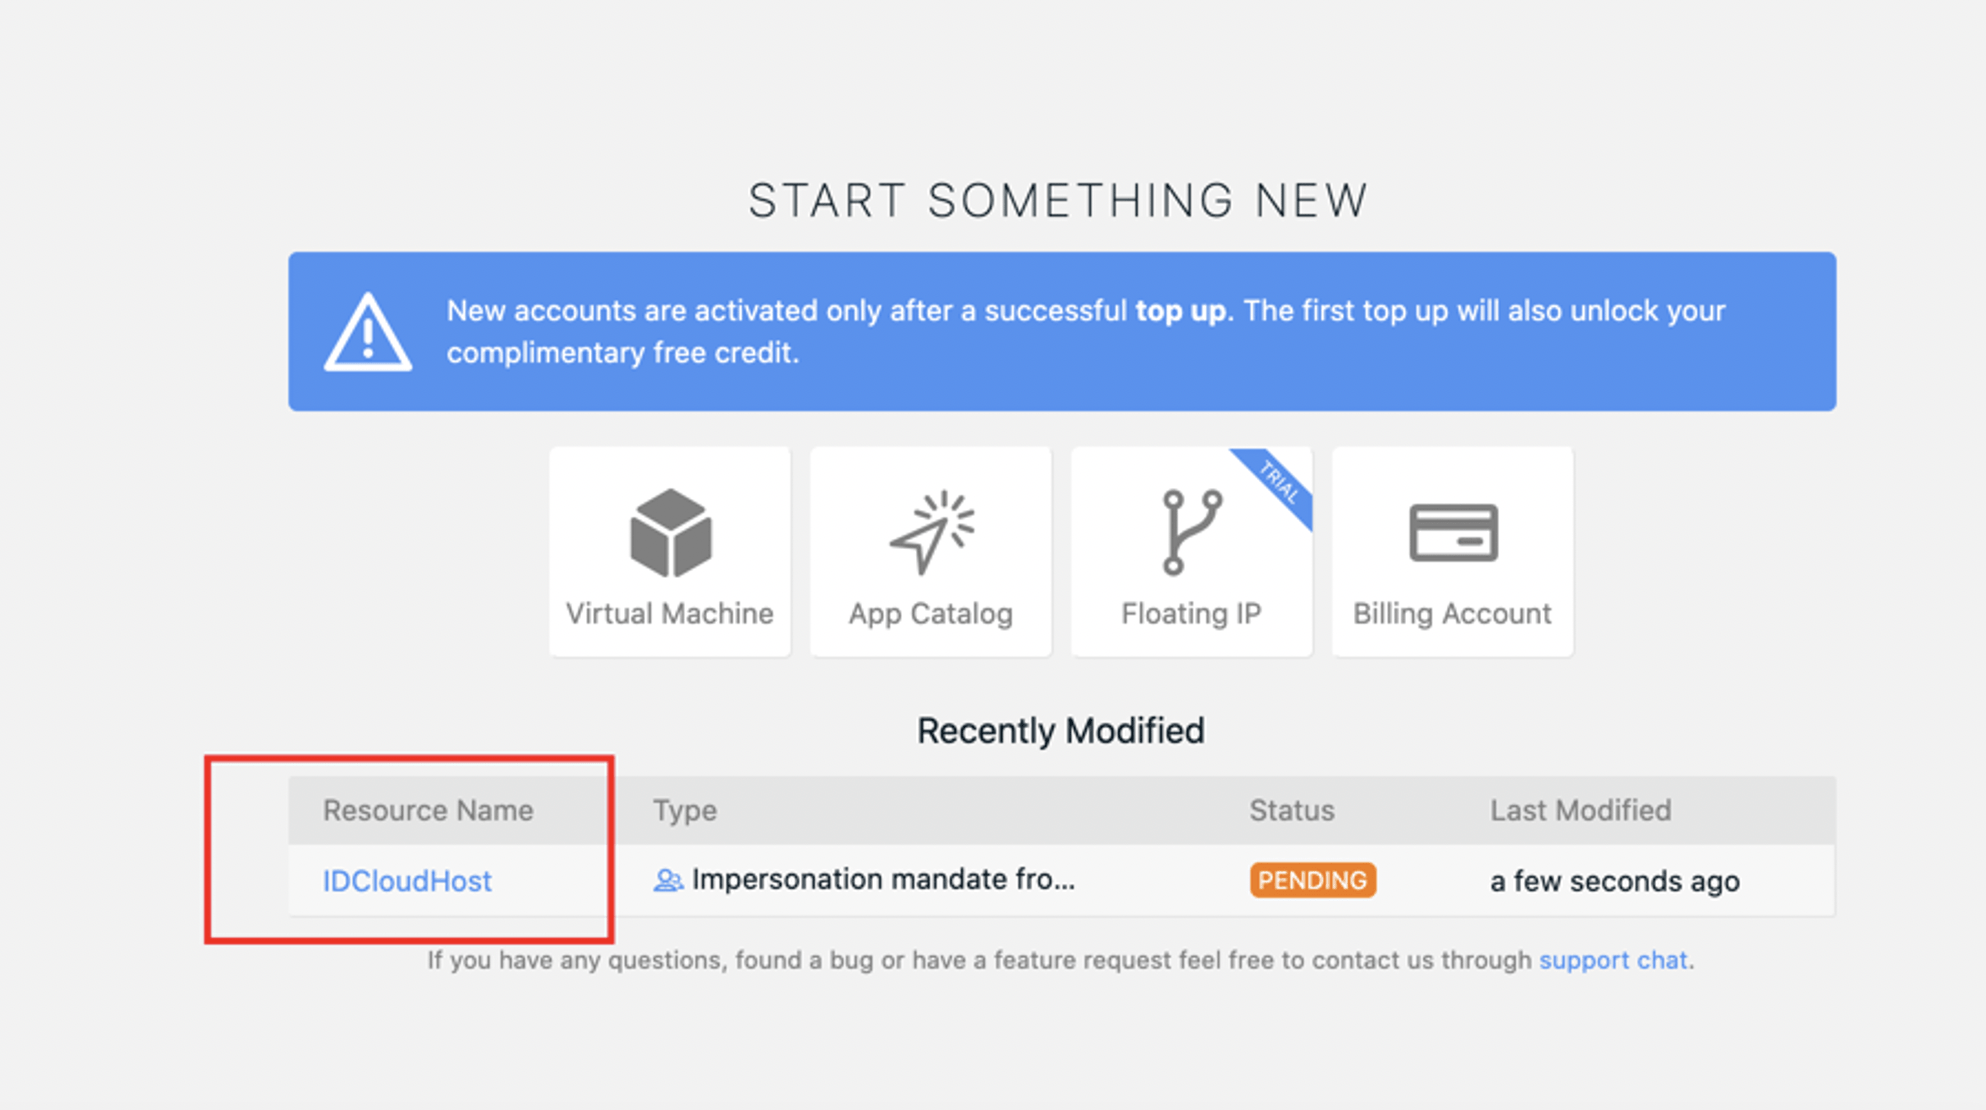Open the IDCloudHost resource link
The height and width of the screenshot is (1110, 1986).
tap(405, 881)
